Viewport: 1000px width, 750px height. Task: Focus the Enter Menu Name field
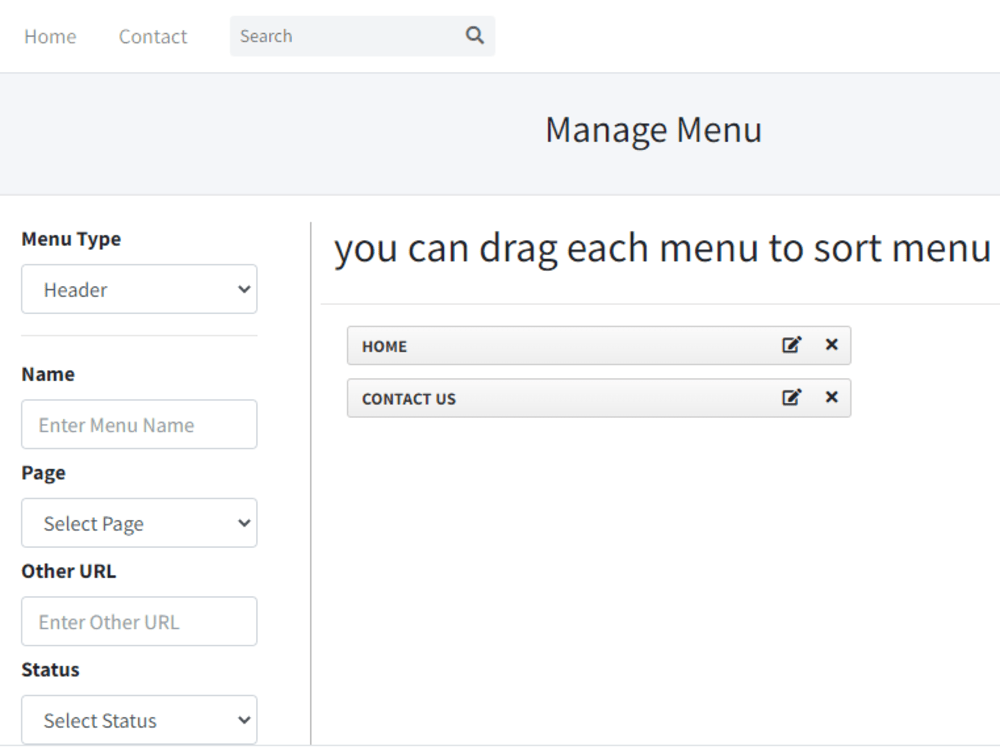[x=139, y=424]
